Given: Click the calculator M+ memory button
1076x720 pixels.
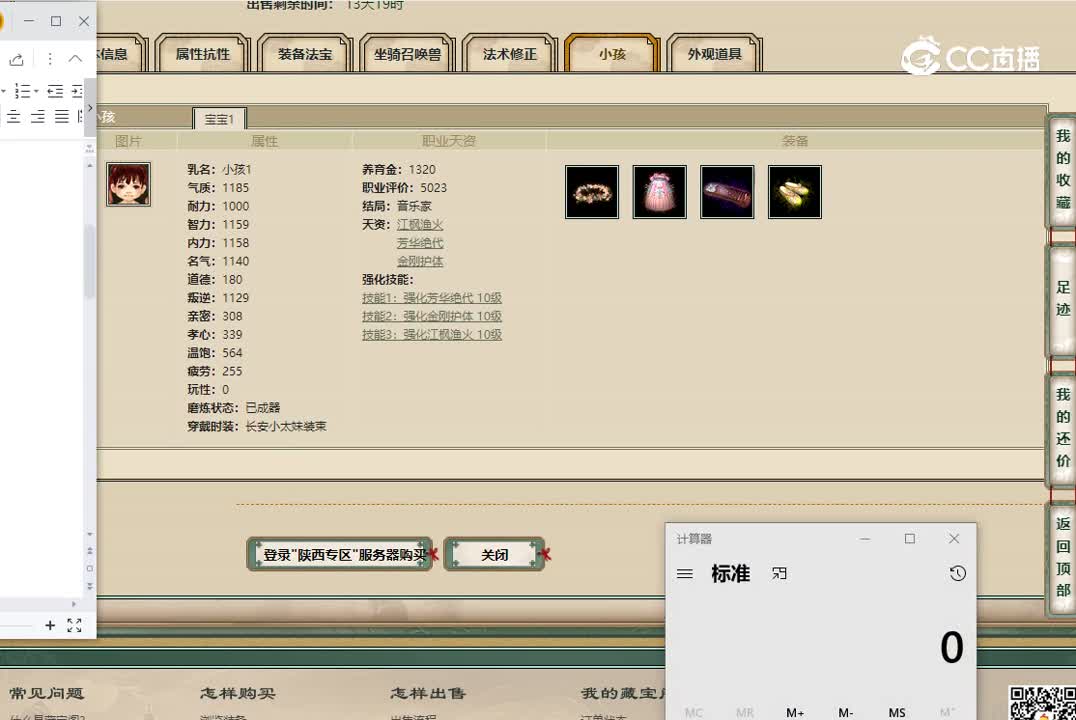Looking at the screenshot, I should tap(795, 712).
